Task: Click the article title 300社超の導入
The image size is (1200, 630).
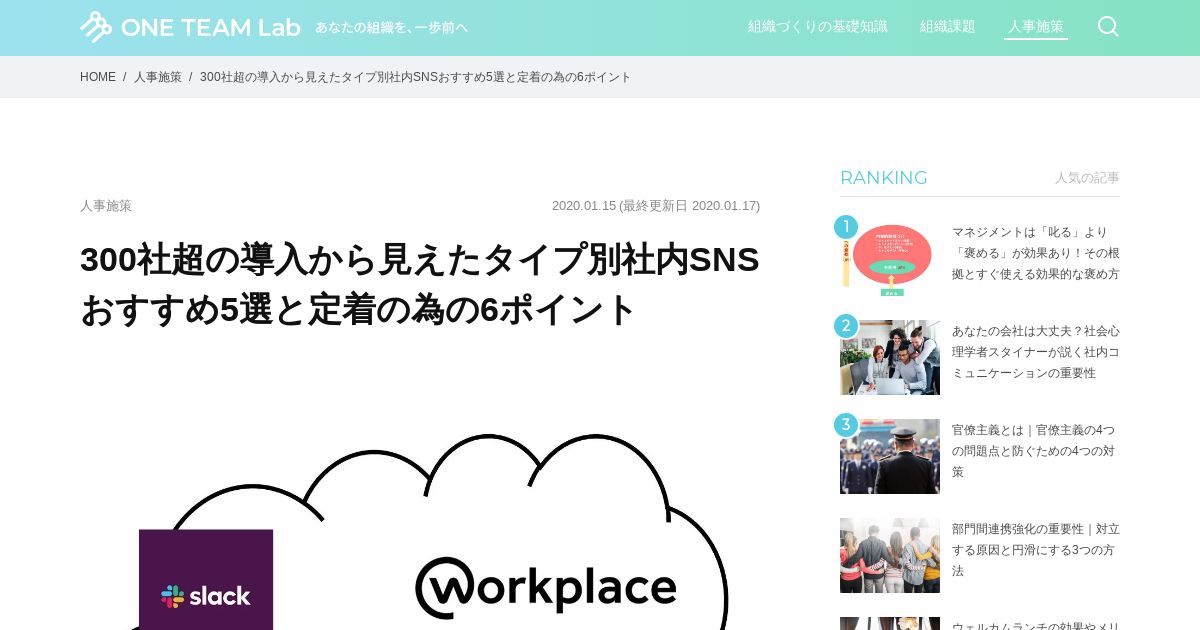Action: pyautogui.click(x=420, y=284)
